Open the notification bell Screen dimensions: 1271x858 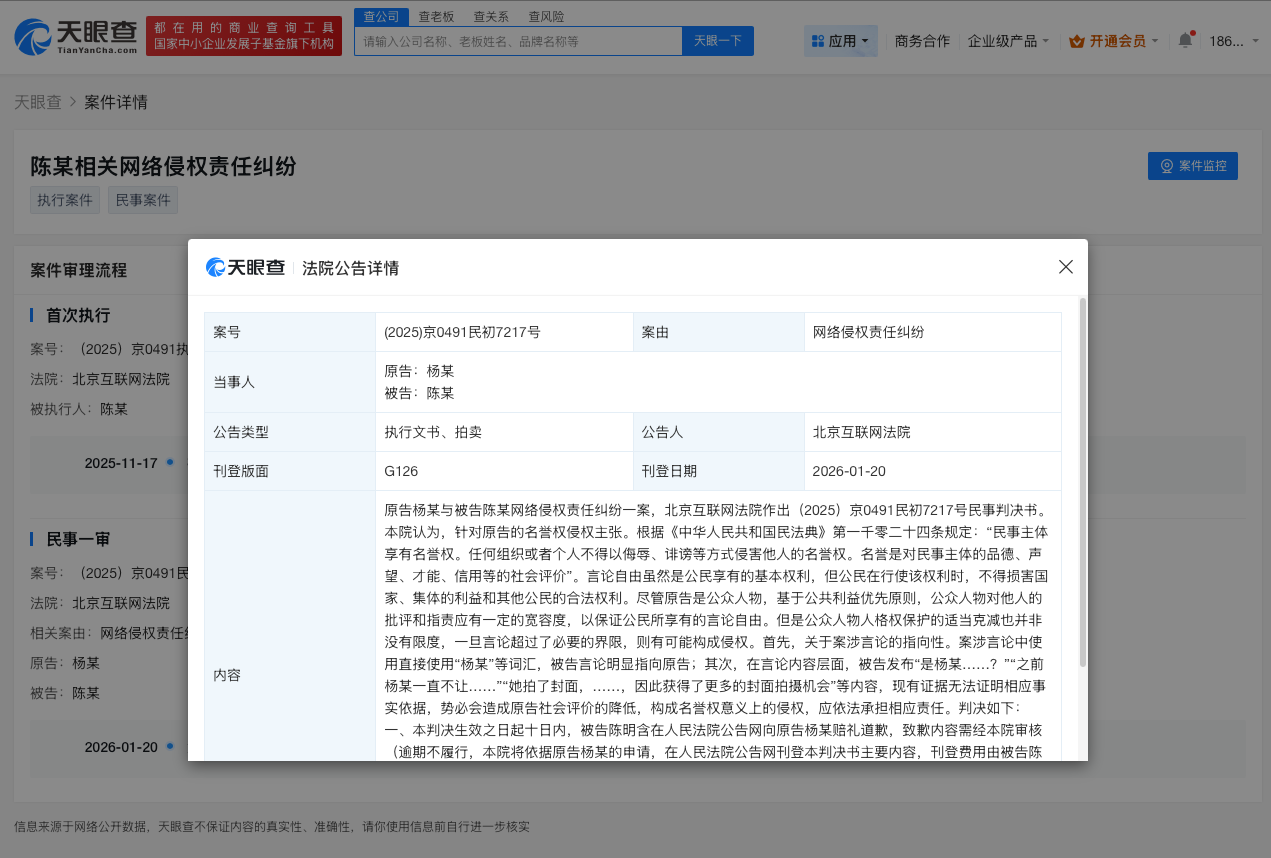pos(1185,40)
